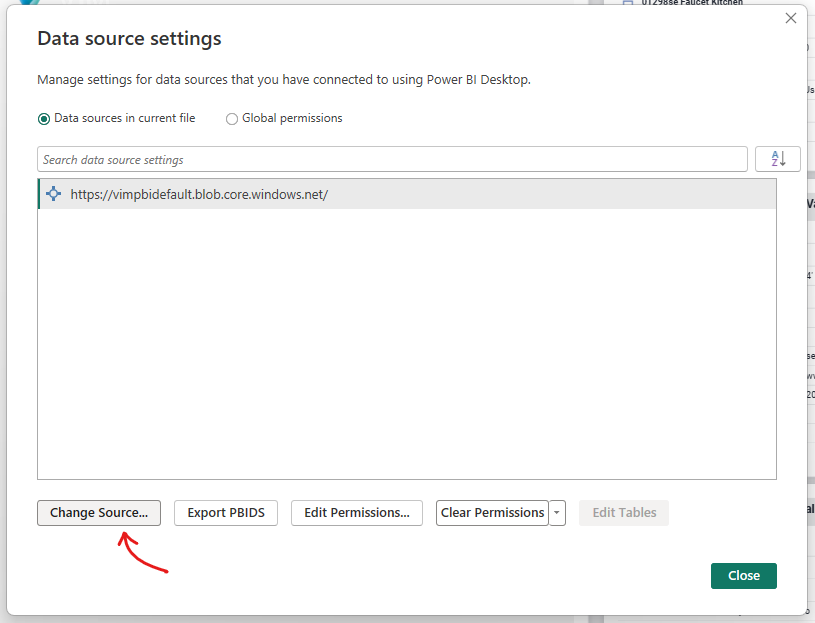Select 'Data sources in current file' radio
815x623 pixels.
coord(44,118)
